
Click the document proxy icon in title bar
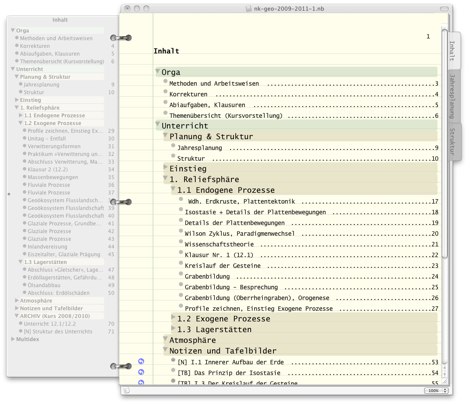[x=248, y=9]
